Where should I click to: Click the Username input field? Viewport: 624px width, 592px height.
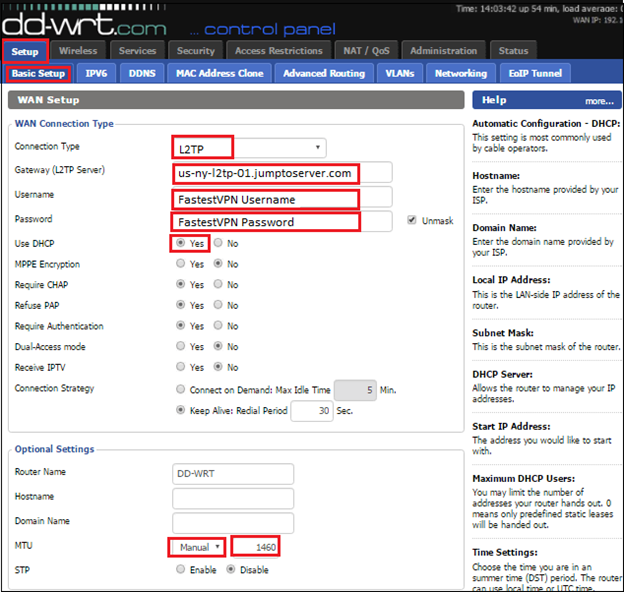283,198
